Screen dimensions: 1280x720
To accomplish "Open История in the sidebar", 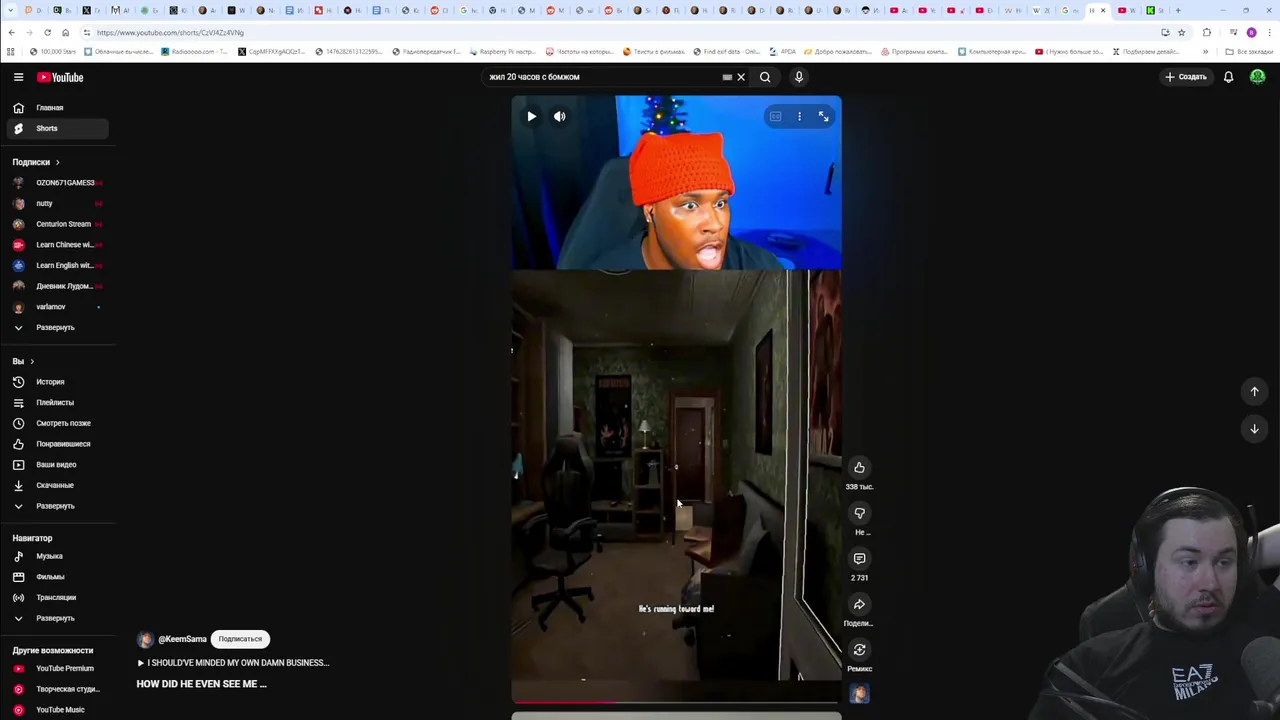I will point(57,382).
